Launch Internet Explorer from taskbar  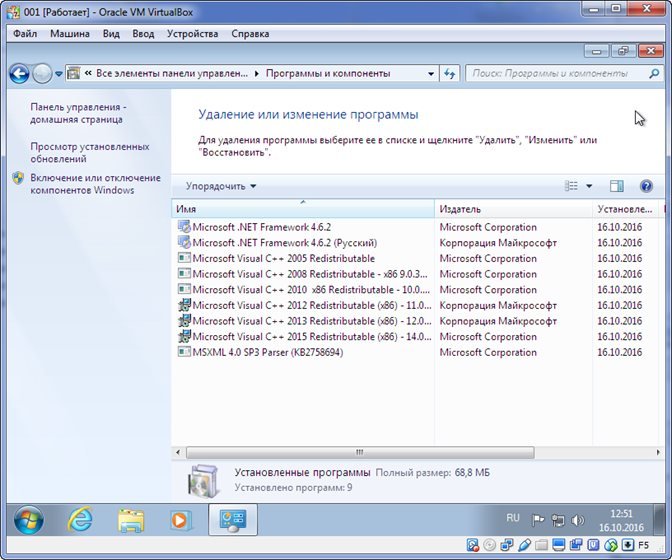click(x=80, y=520)
